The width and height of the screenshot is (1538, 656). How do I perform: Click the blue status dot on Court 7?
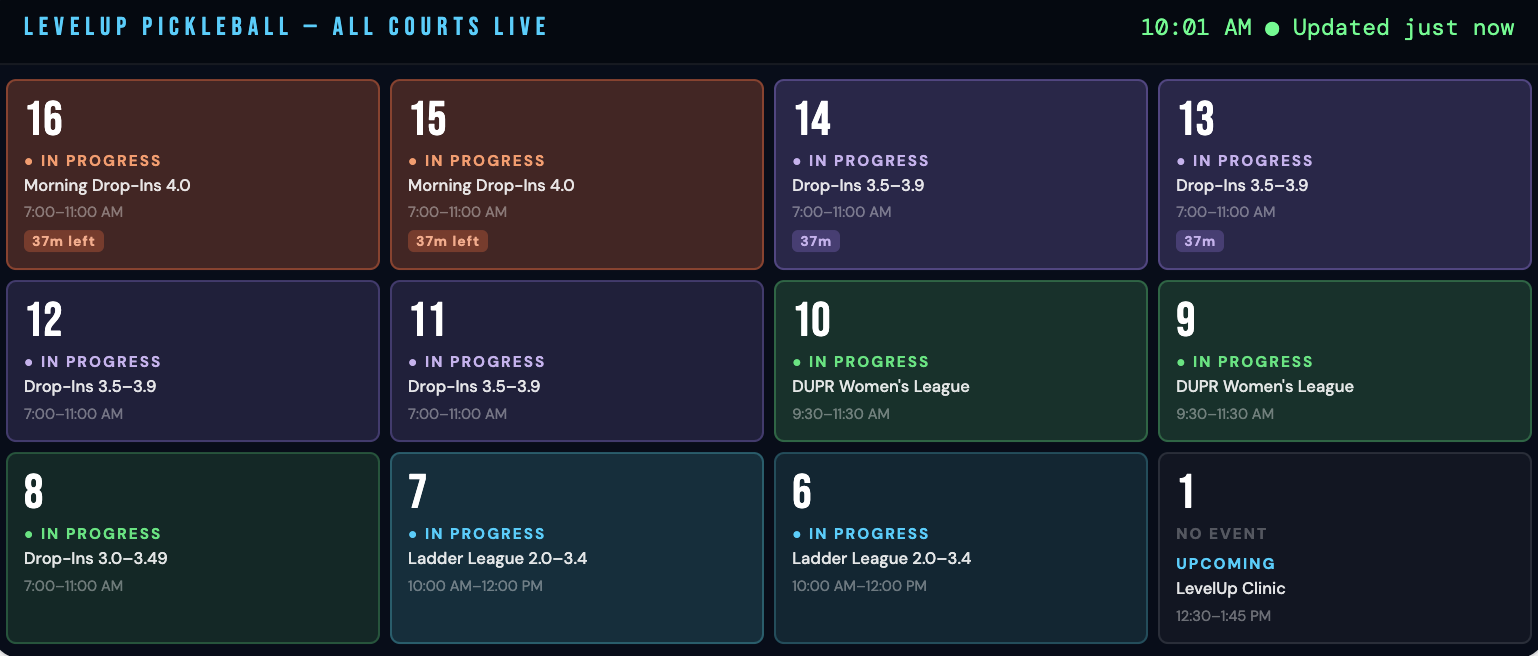[x=413, y=534]
